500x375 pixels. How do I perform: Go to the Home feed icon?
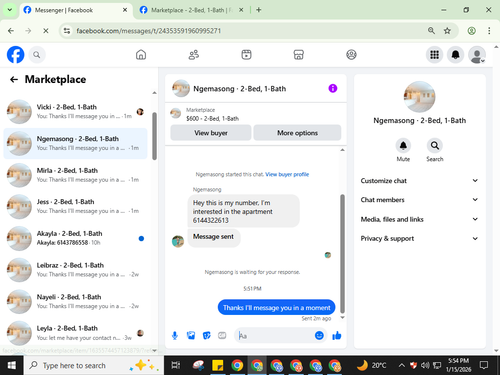click(x=141, y=55)
